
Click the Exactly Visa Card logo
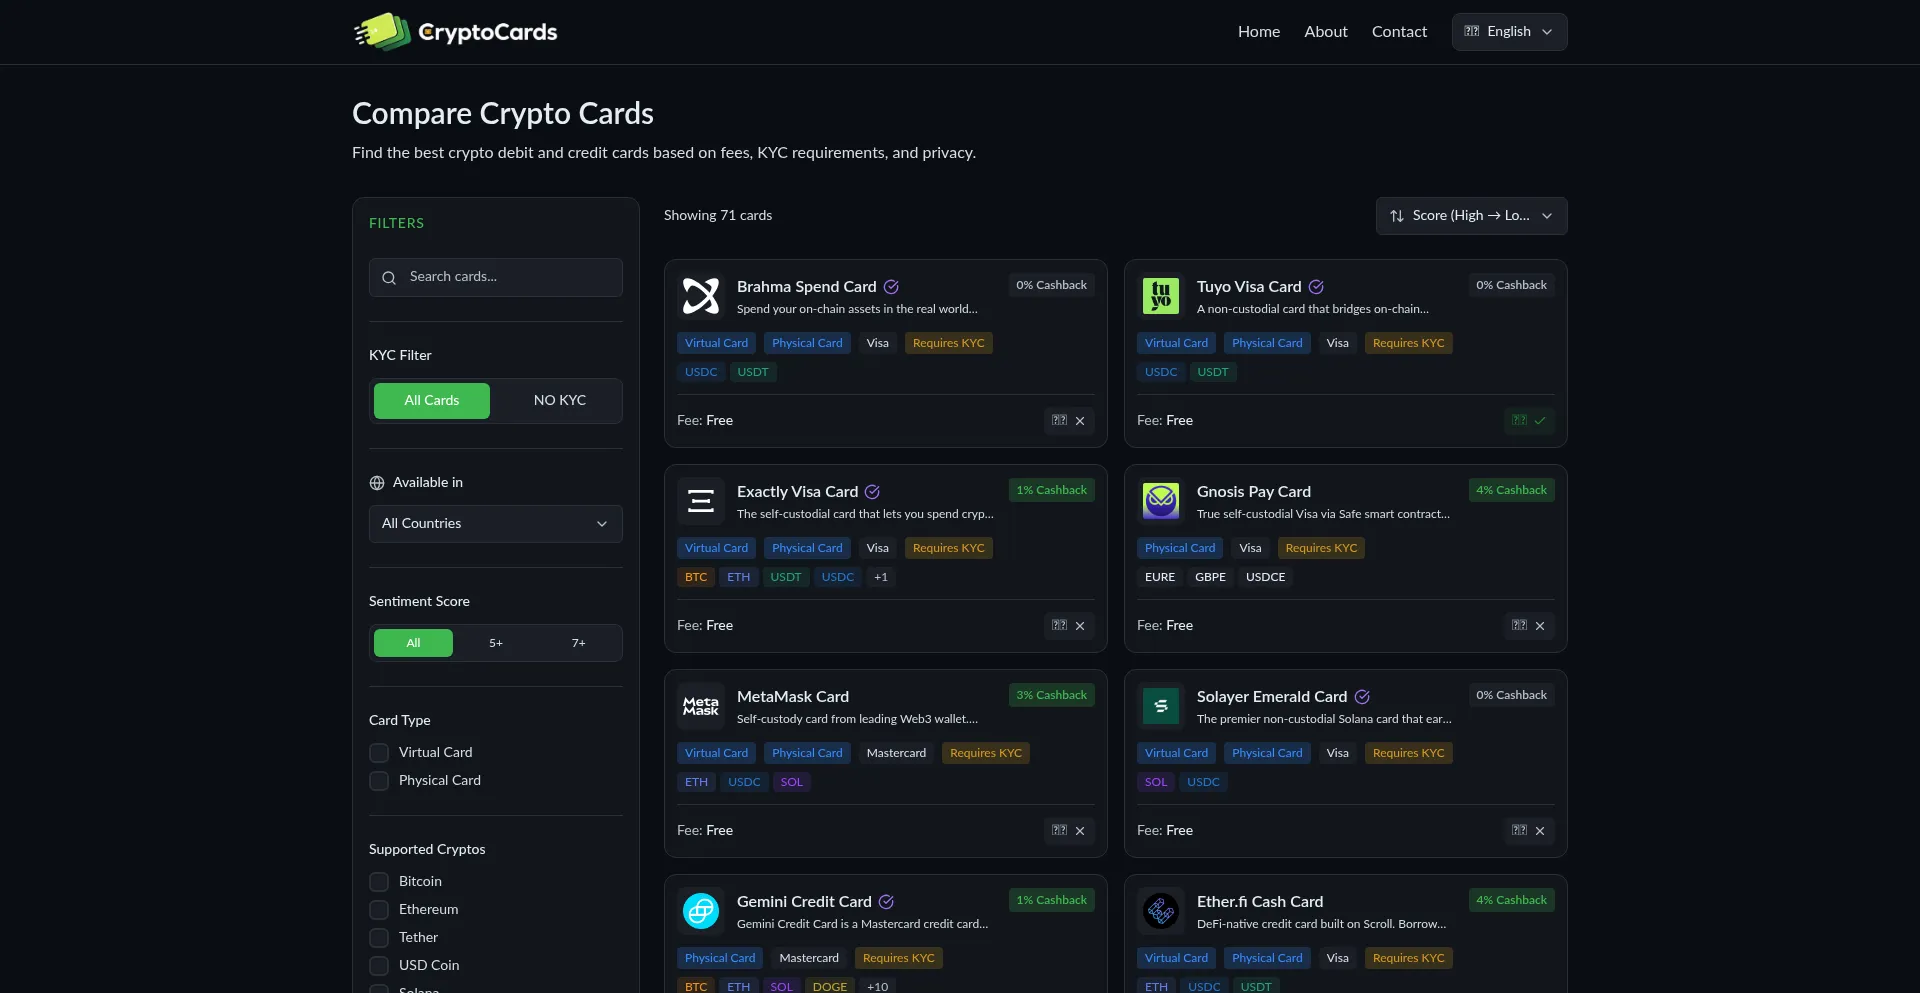coord(701,501)
